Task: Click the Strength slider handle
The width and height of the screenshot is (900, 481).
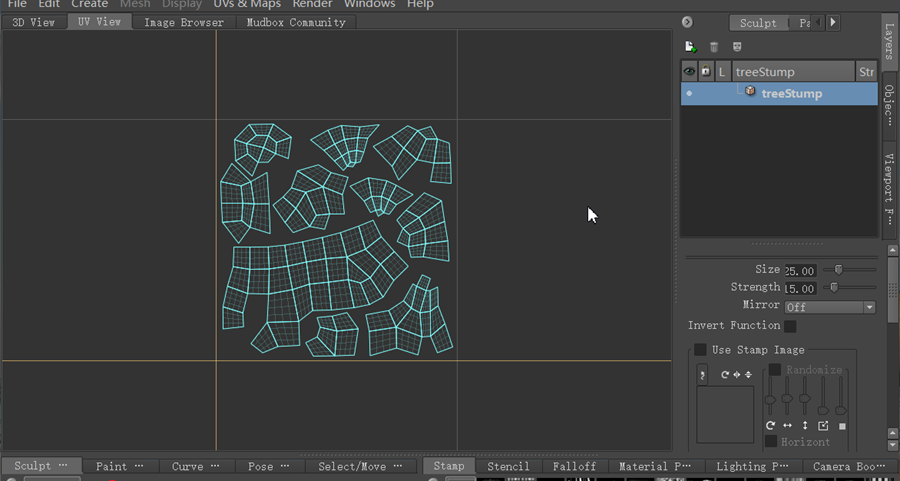Action: pyautogui.click(x=834, y=287)
